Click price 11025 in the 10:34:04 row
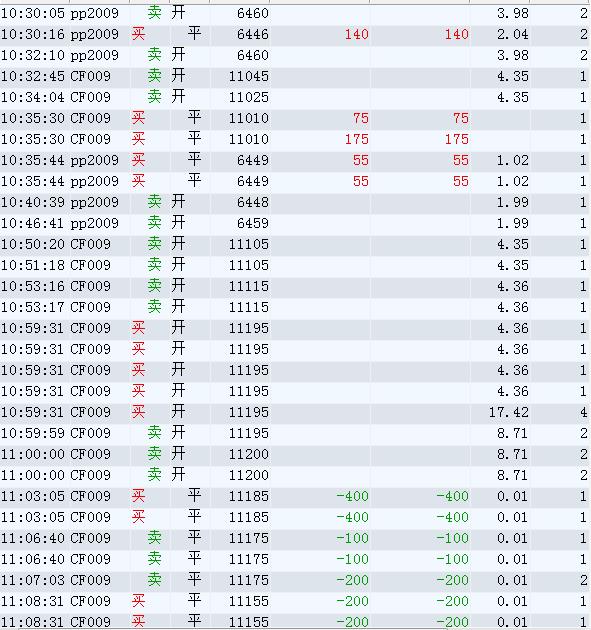 [248, 97]
